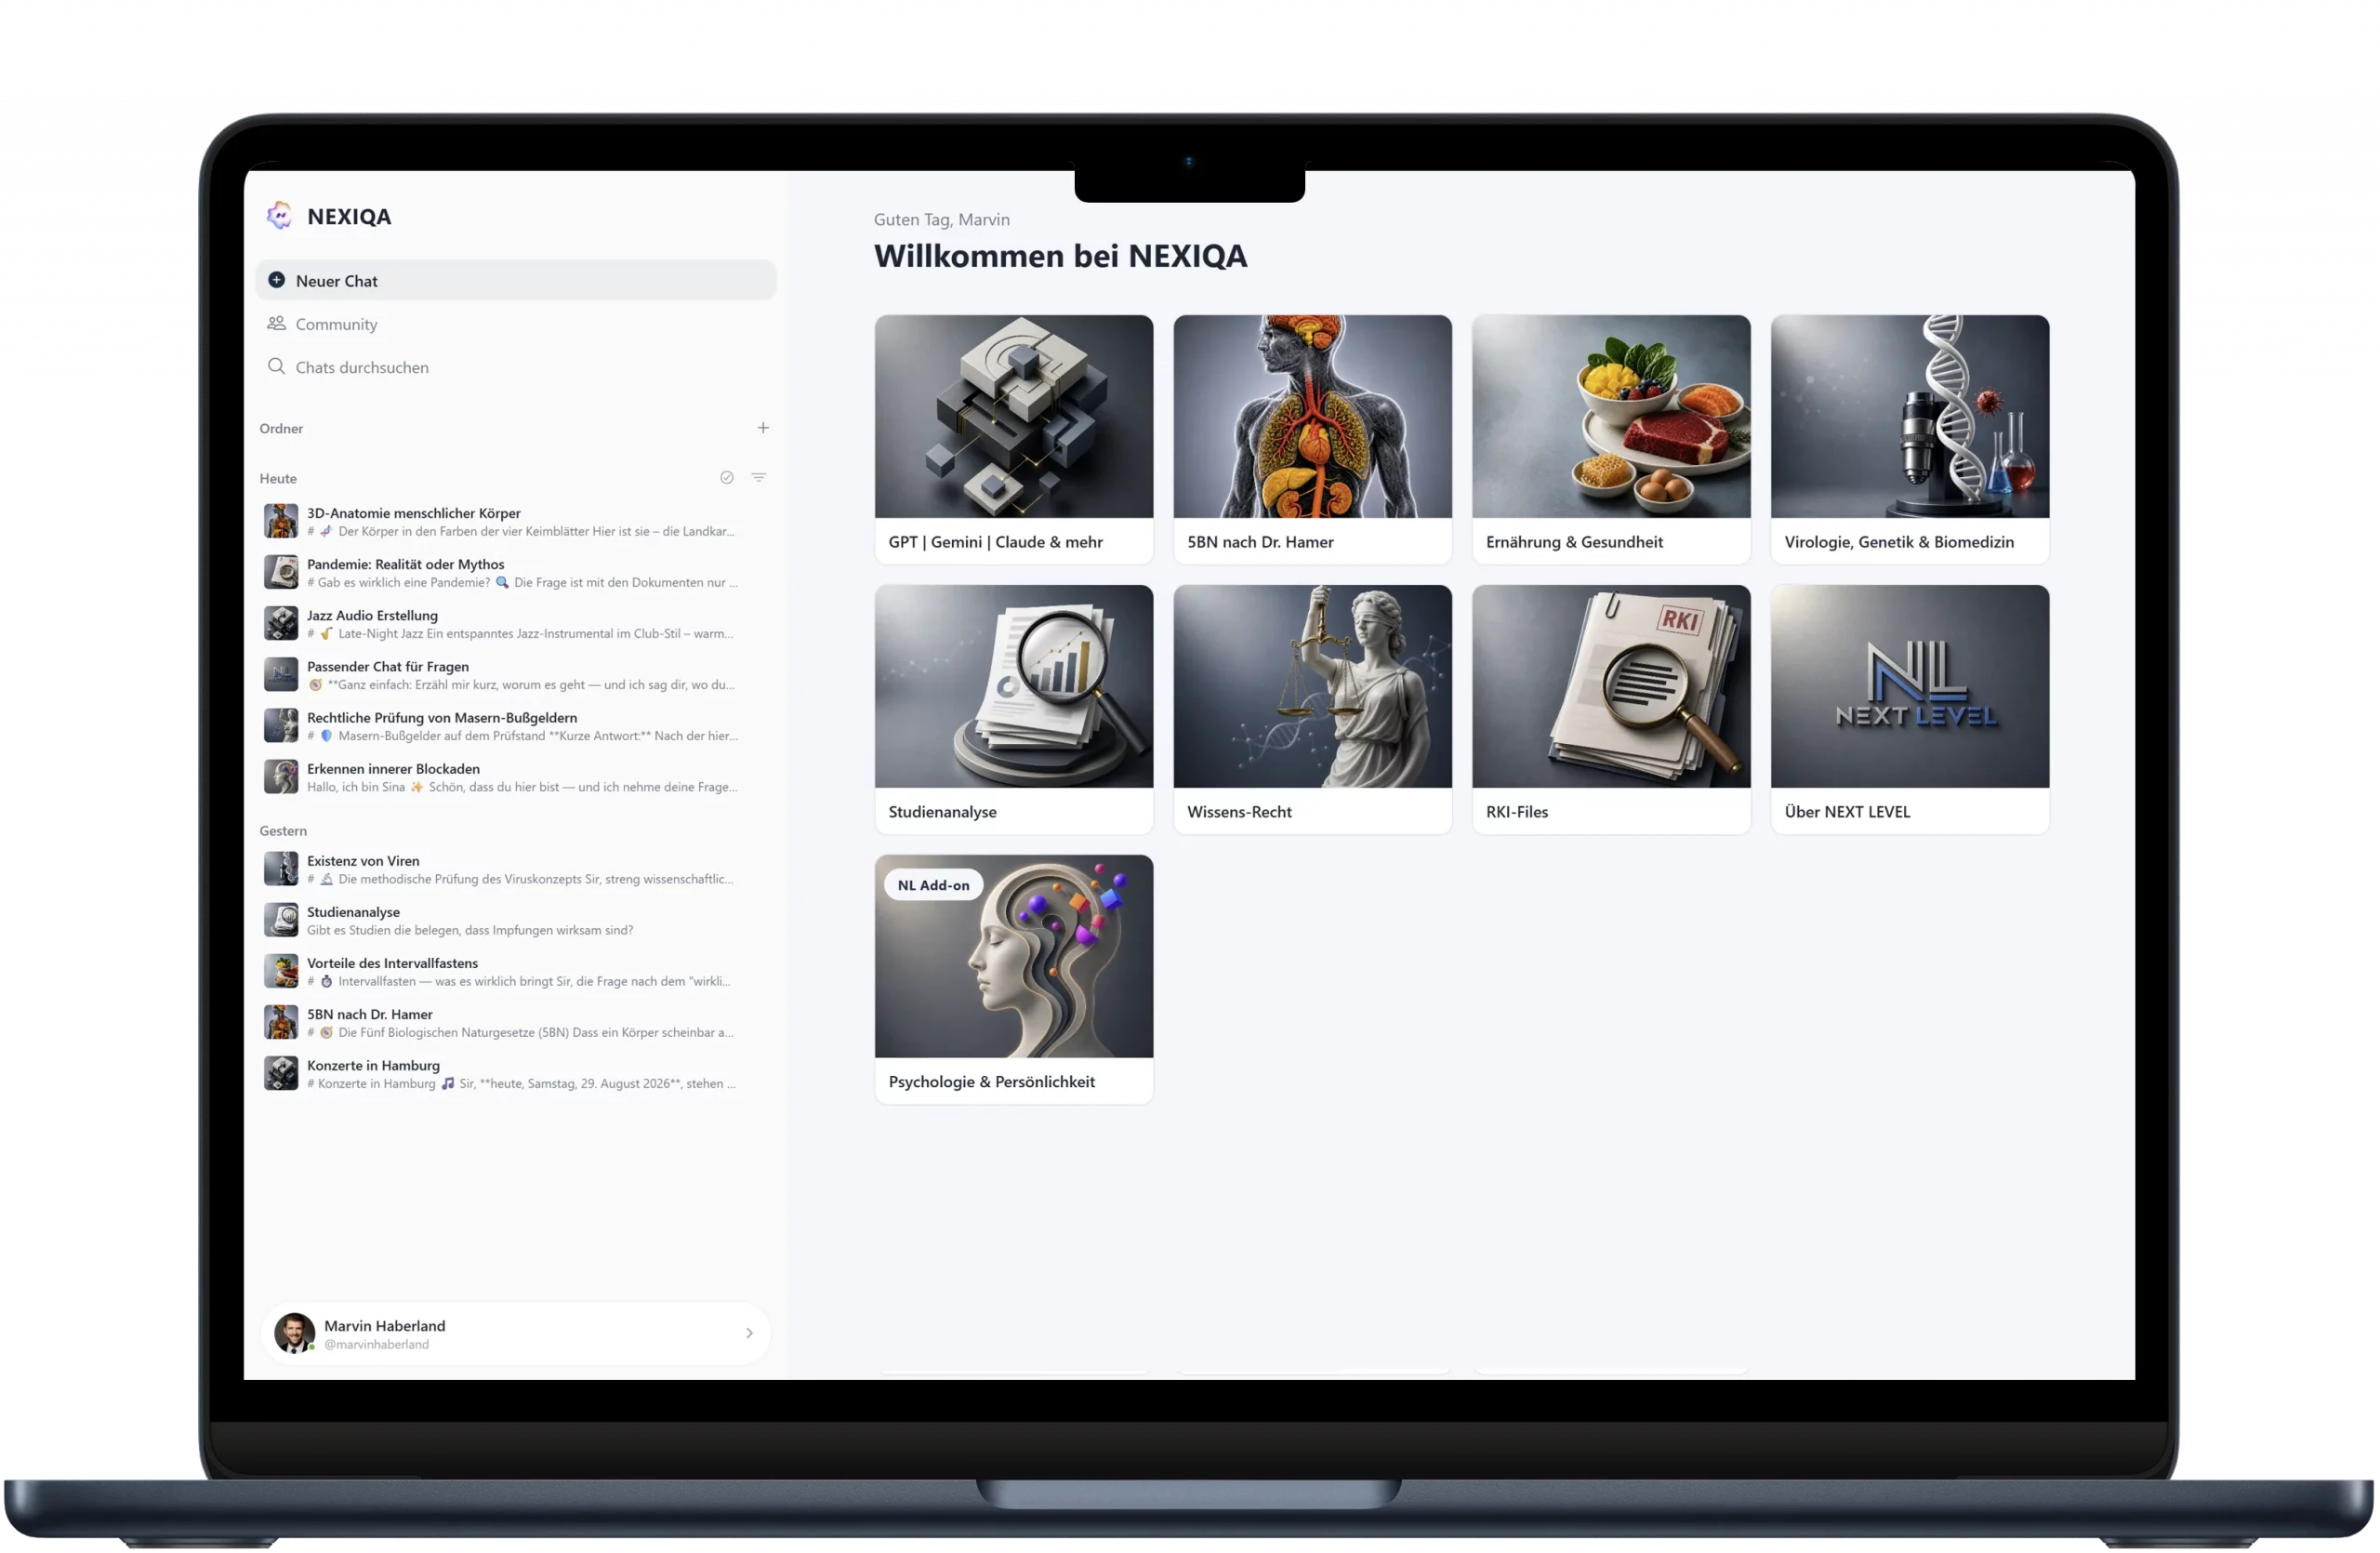Screen dimensions: 2380x1553
Task: Click the Gestern section label
Action: tap(283, 830)
